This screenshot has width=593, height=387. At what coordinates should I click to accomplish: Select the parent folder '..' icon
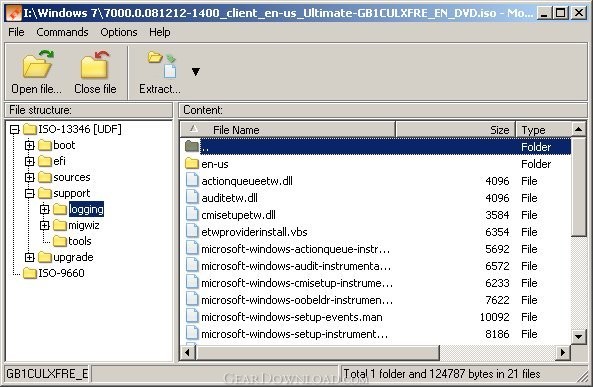coord(192,146)
